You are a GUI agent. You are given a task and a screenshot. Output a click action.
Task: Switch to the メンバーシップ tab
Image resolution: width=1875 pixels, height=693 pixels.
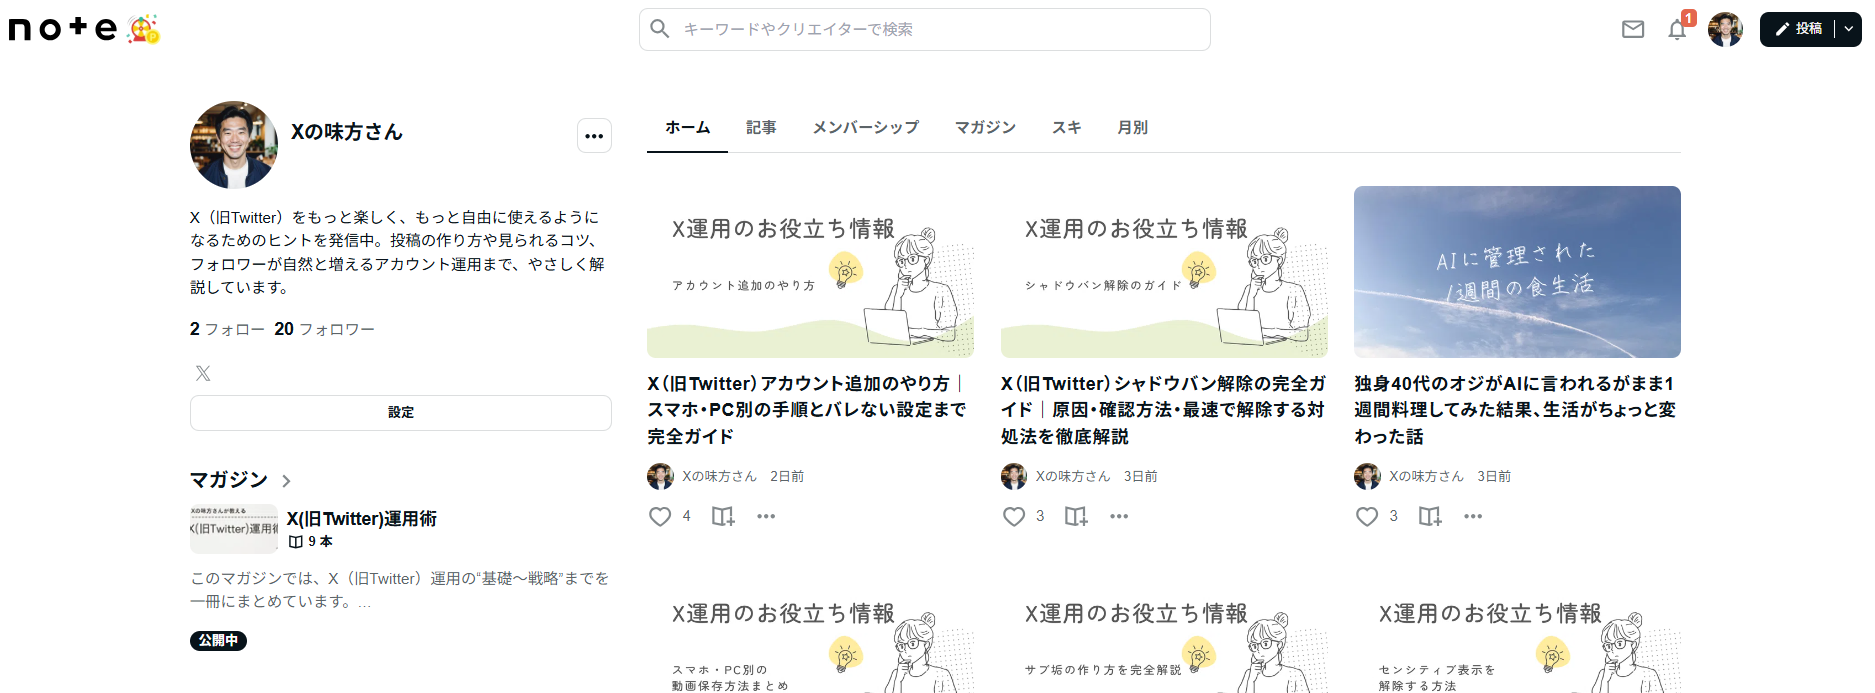[866, 128]
